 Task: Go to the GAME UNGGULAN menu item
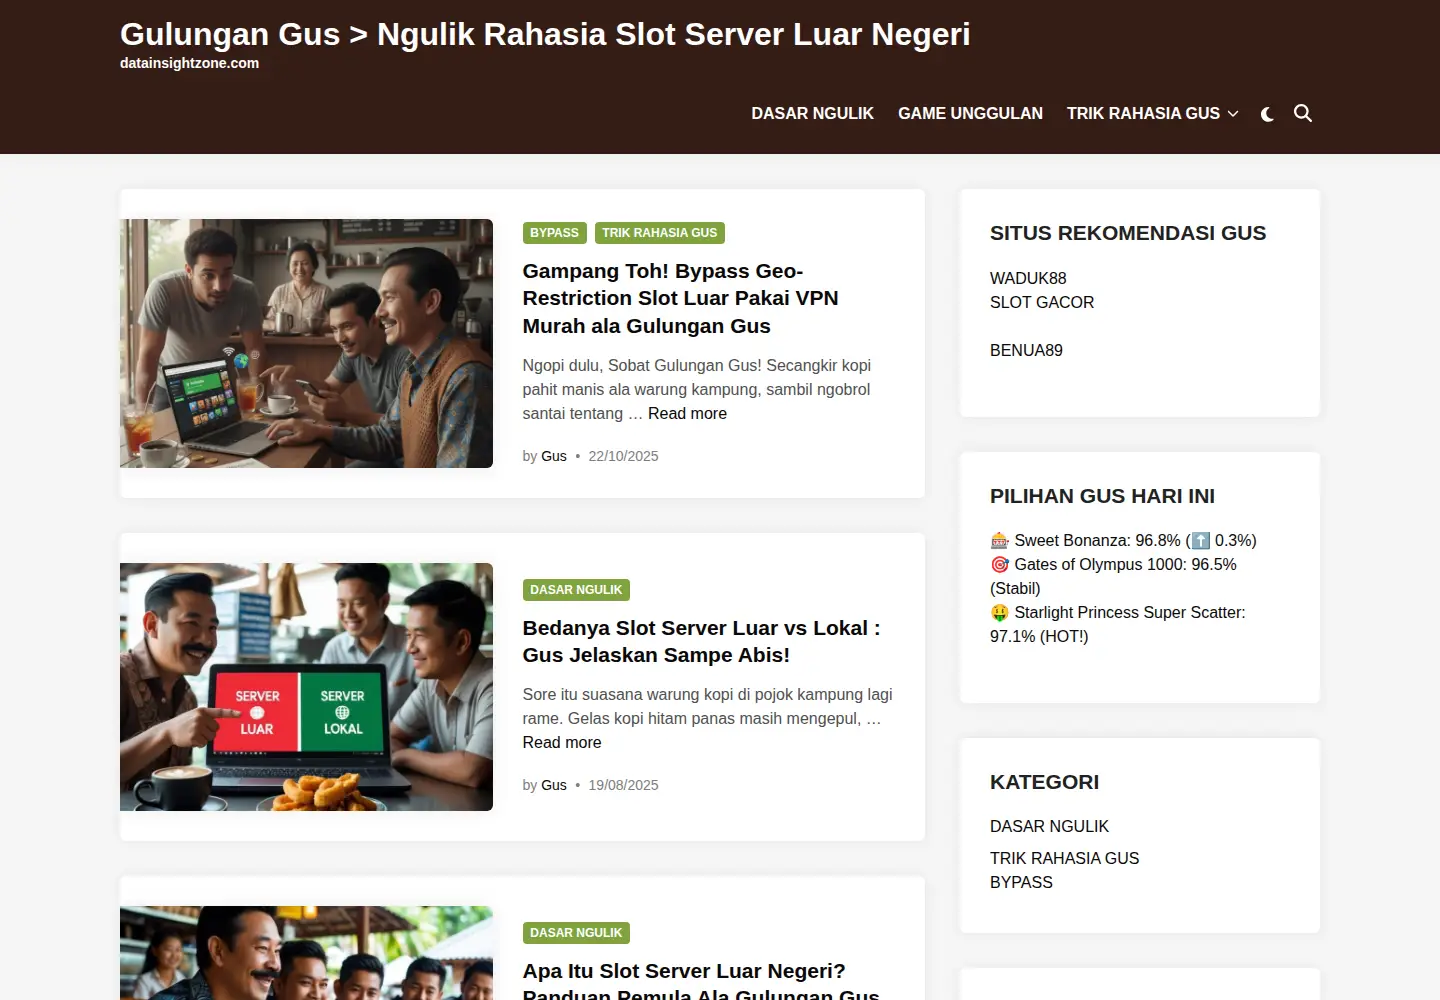pos(970,114)
